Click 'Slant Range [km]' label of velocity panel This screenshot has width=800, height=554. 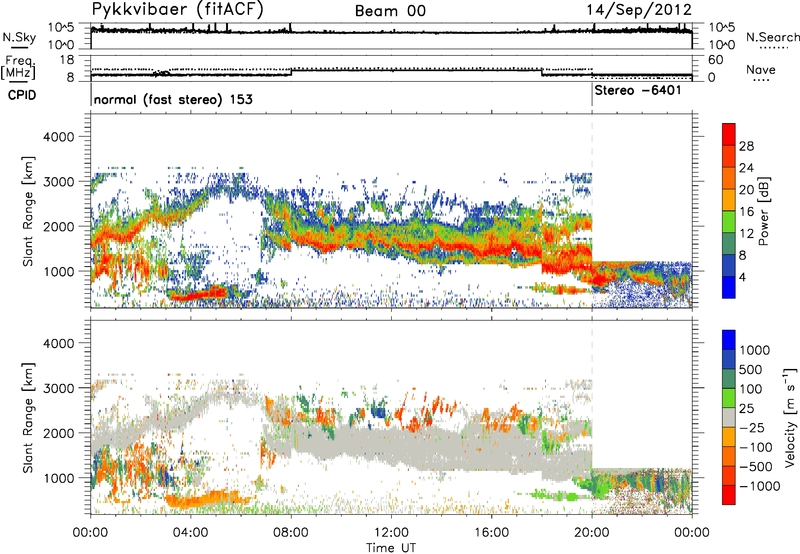tap(28, 418)
